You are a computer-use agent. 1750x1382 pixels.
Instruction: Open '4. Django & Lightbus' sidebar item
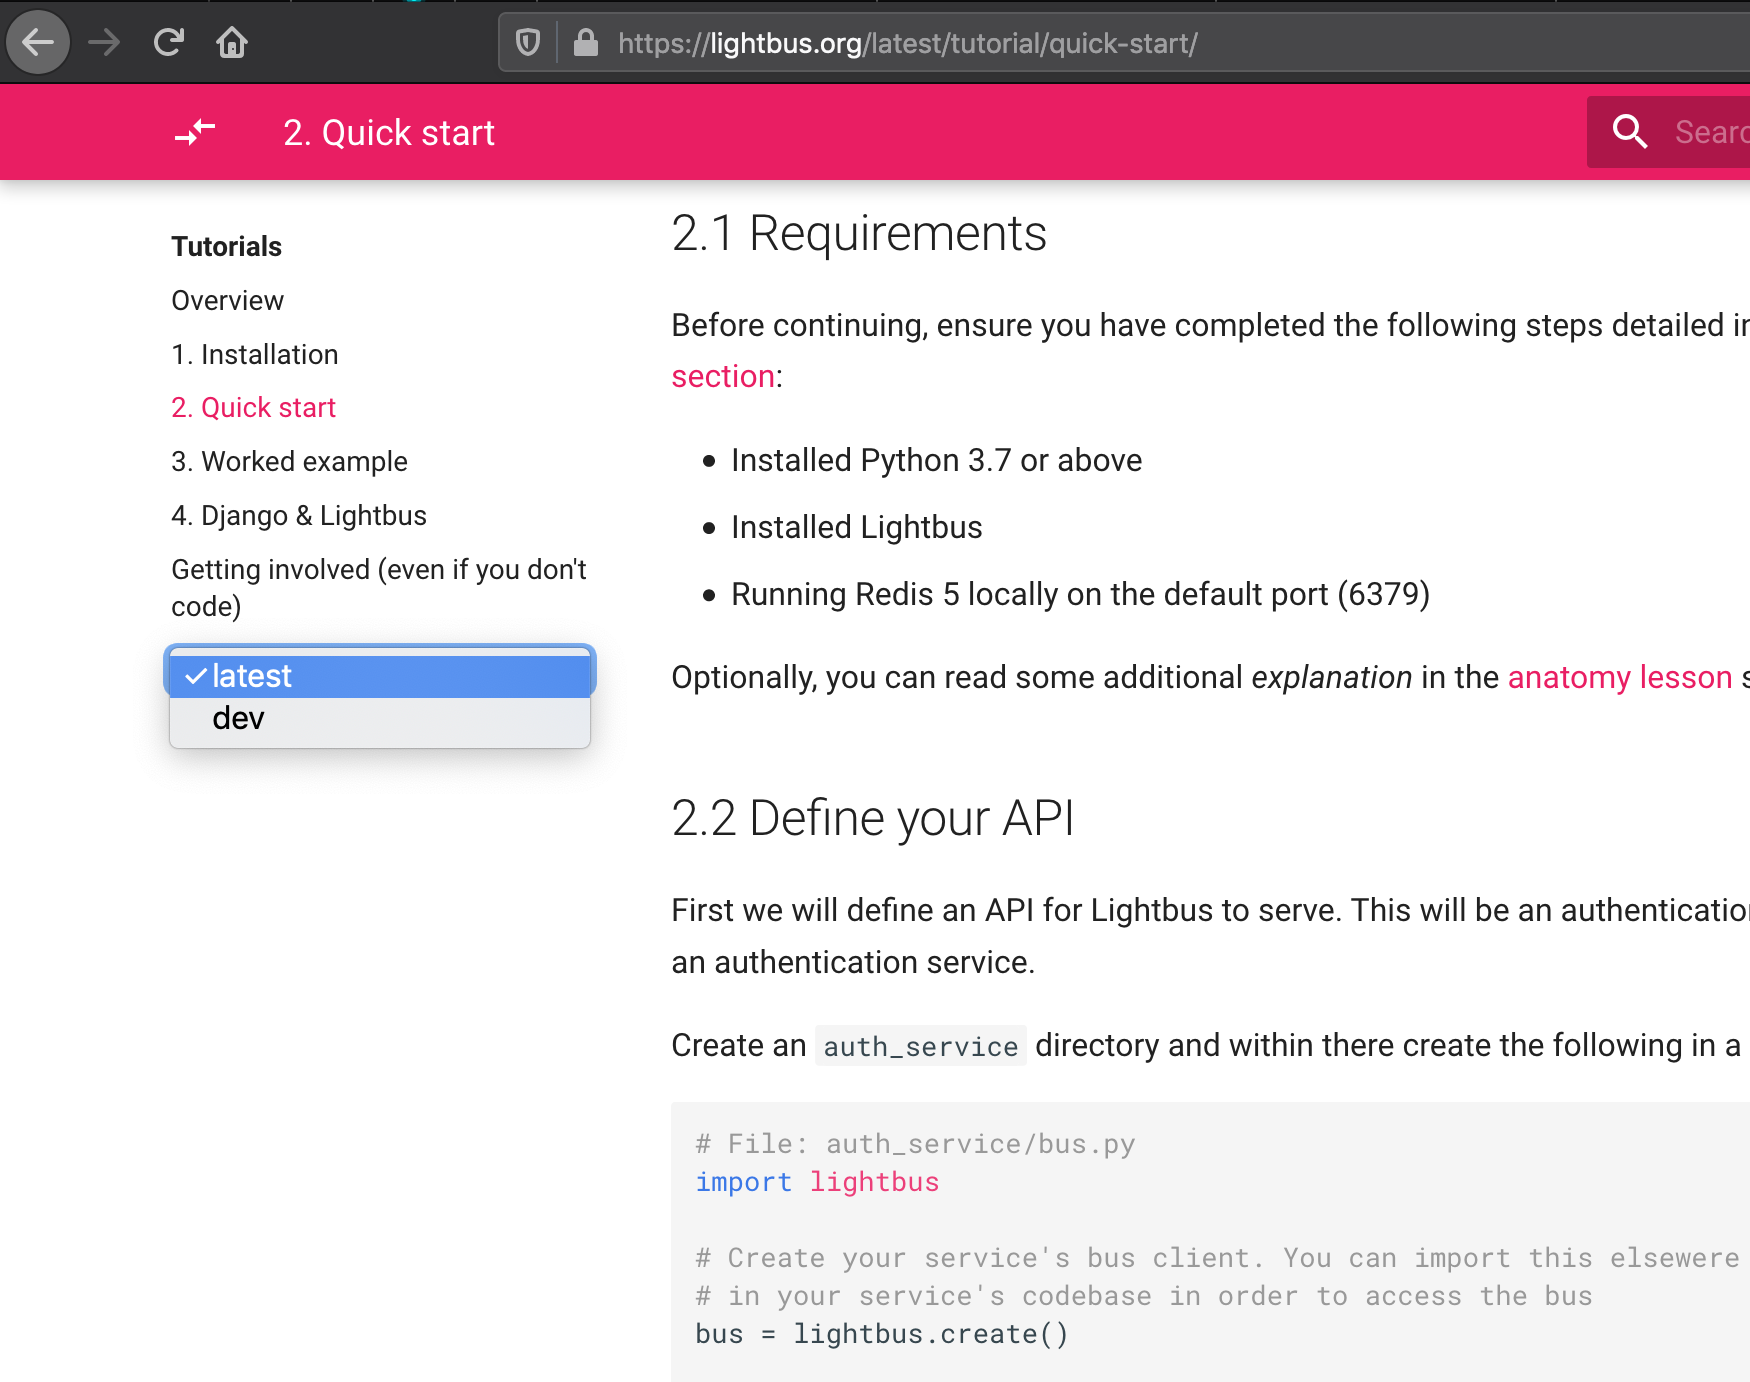point(299,515)
